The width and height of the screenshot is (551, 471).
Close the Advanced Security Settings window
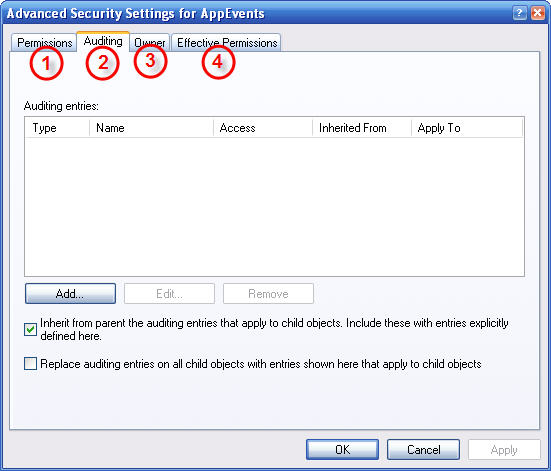coord(538,13)
